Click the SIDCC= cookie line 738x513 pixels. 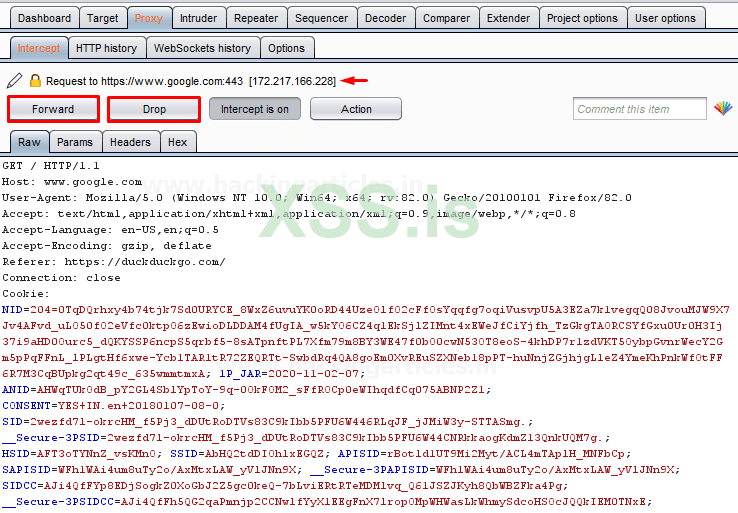click(285, 486)
